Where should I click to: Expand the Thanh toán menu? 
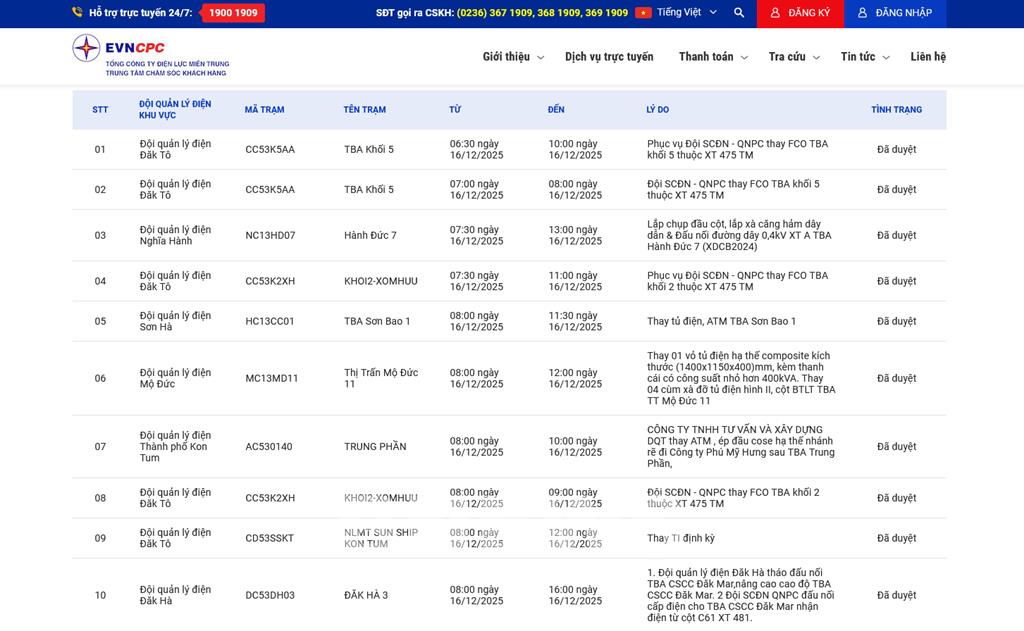[712, 57]
